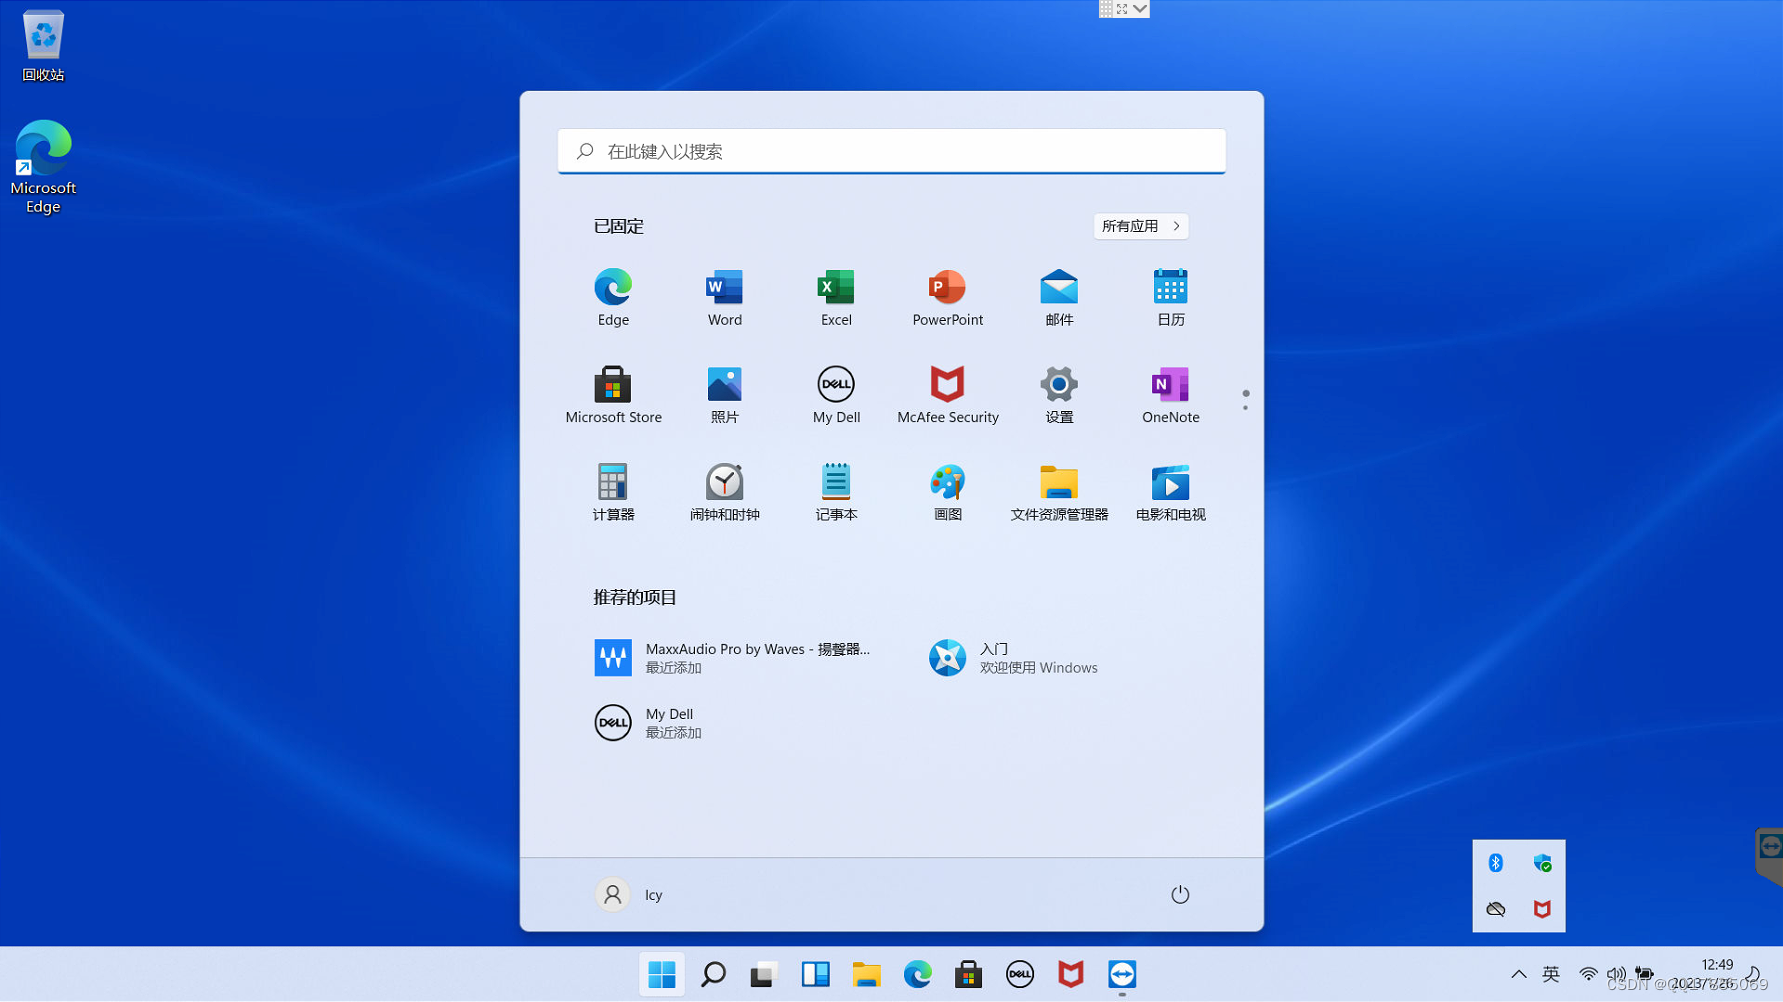Launch My Dell from pinned apps
Screen dimensions: 1783x1002
(836, 395)
